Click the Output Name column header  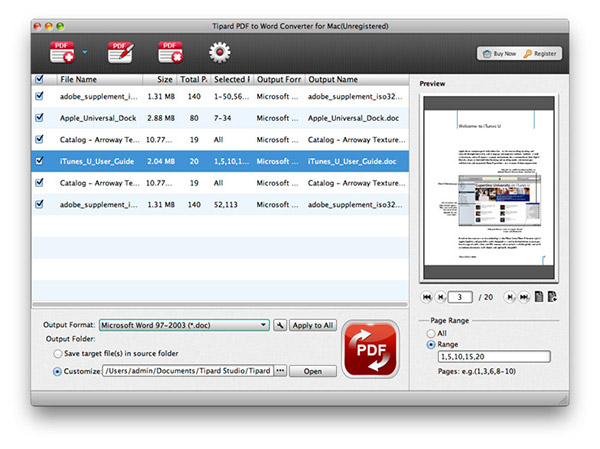(357, 79)
